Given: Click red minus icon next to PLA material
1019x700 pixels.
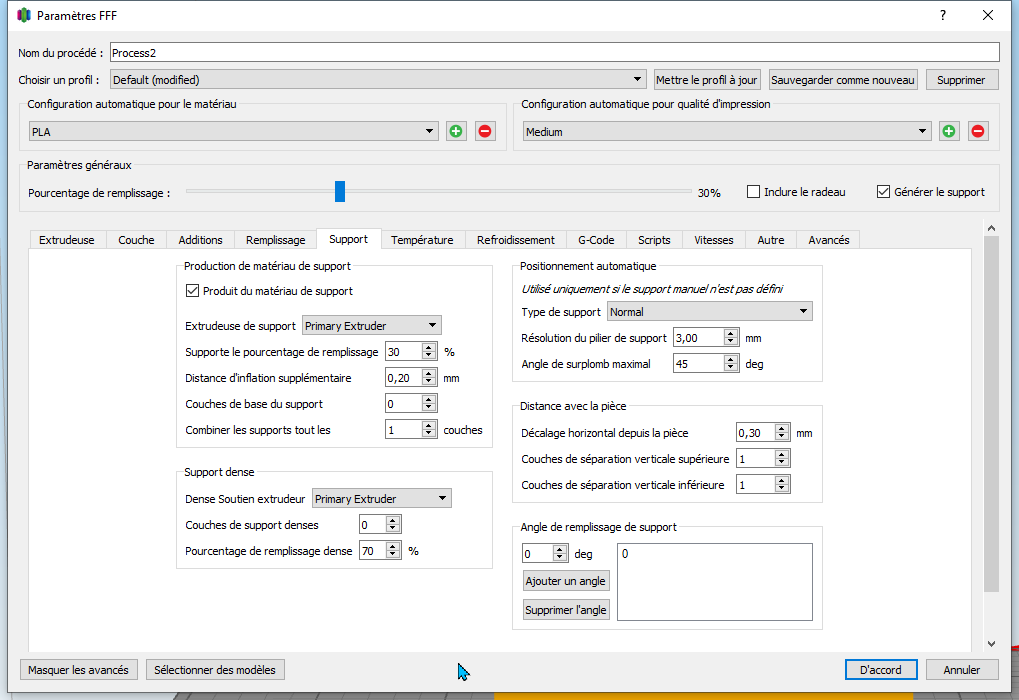Looking at the screenshot, I should pyautogui.click(x=485, y=131).
